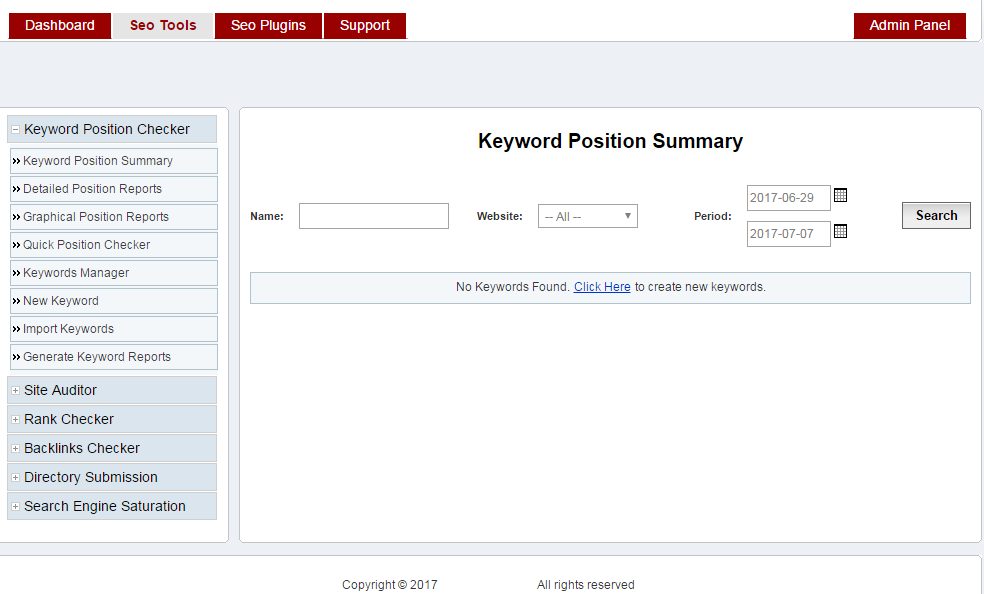Click the double-arrow icon beside Import Keywords
984x594 pixels.
click(15, 328)
